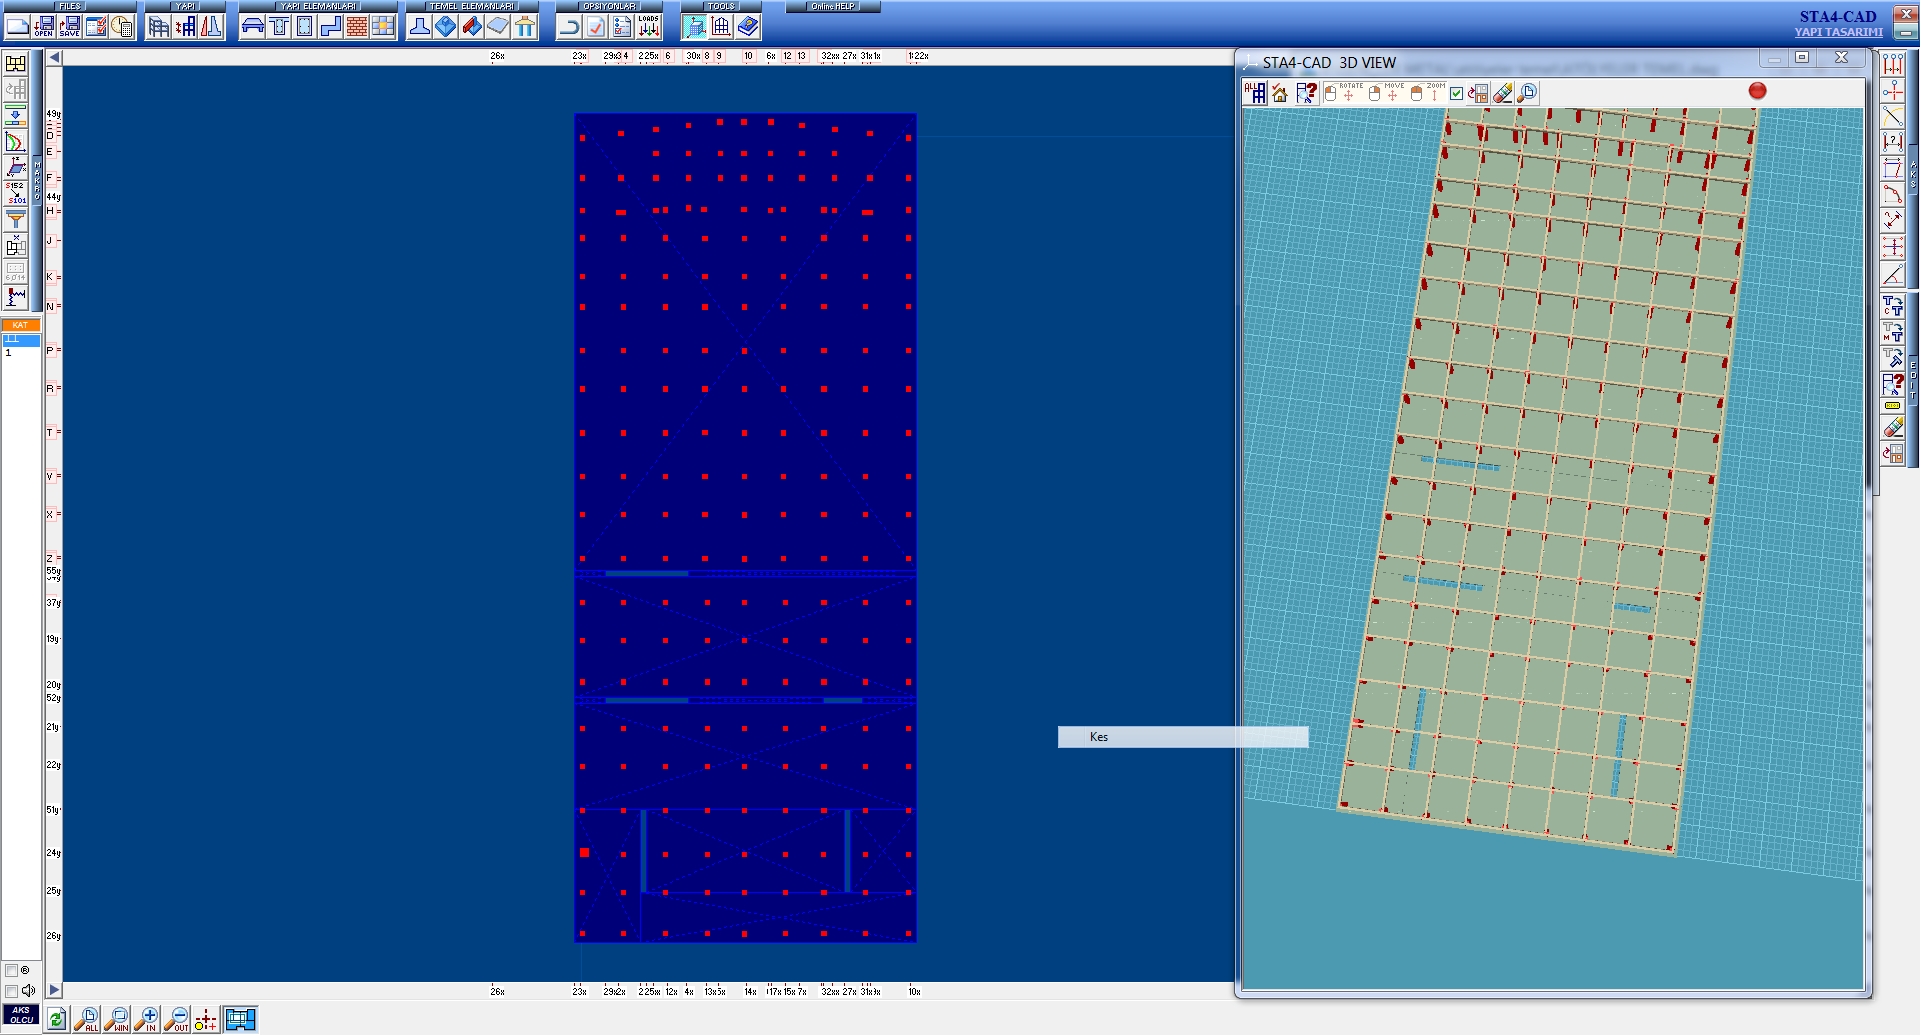
Task: Click the left arrow above the ruler
Action: click(54, 57)
